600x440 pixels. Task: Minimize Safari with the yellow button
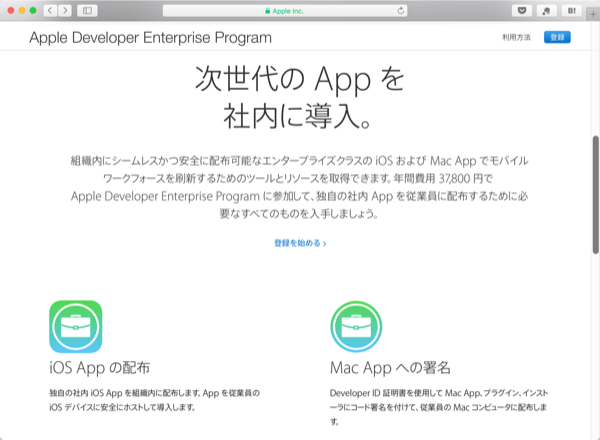[x=22, y=11]
